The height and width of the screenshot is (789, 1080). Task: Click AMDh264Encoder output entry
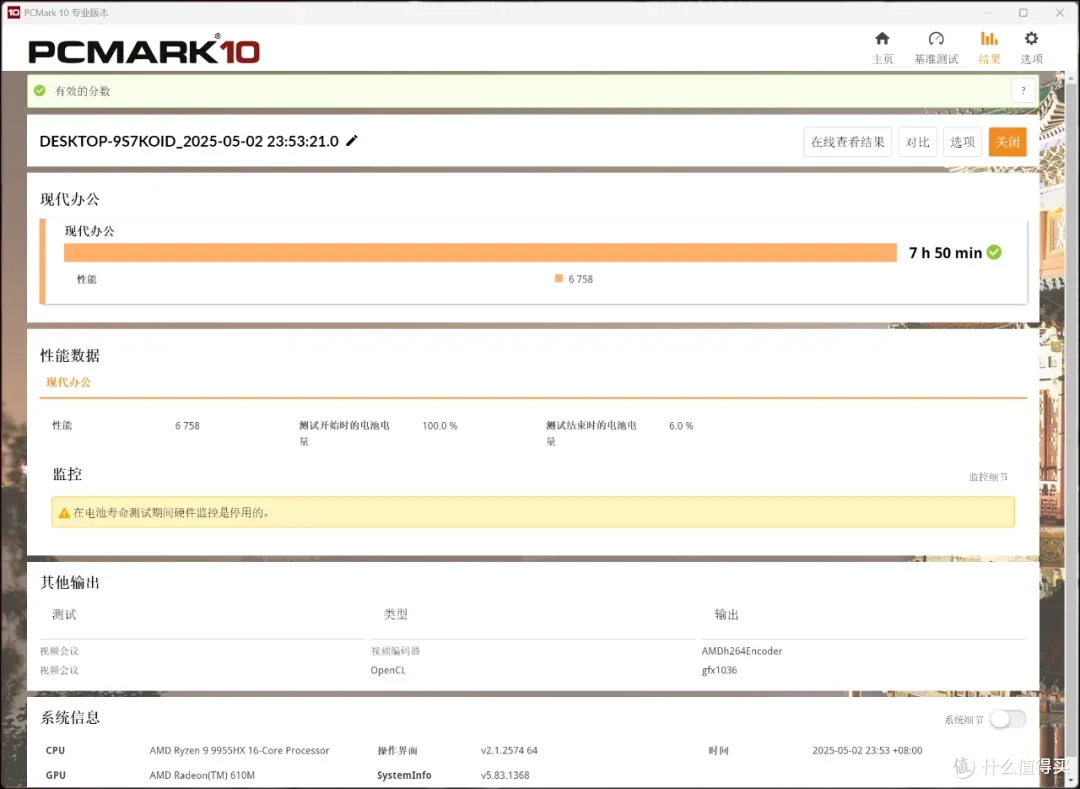(x=742, y=651)
